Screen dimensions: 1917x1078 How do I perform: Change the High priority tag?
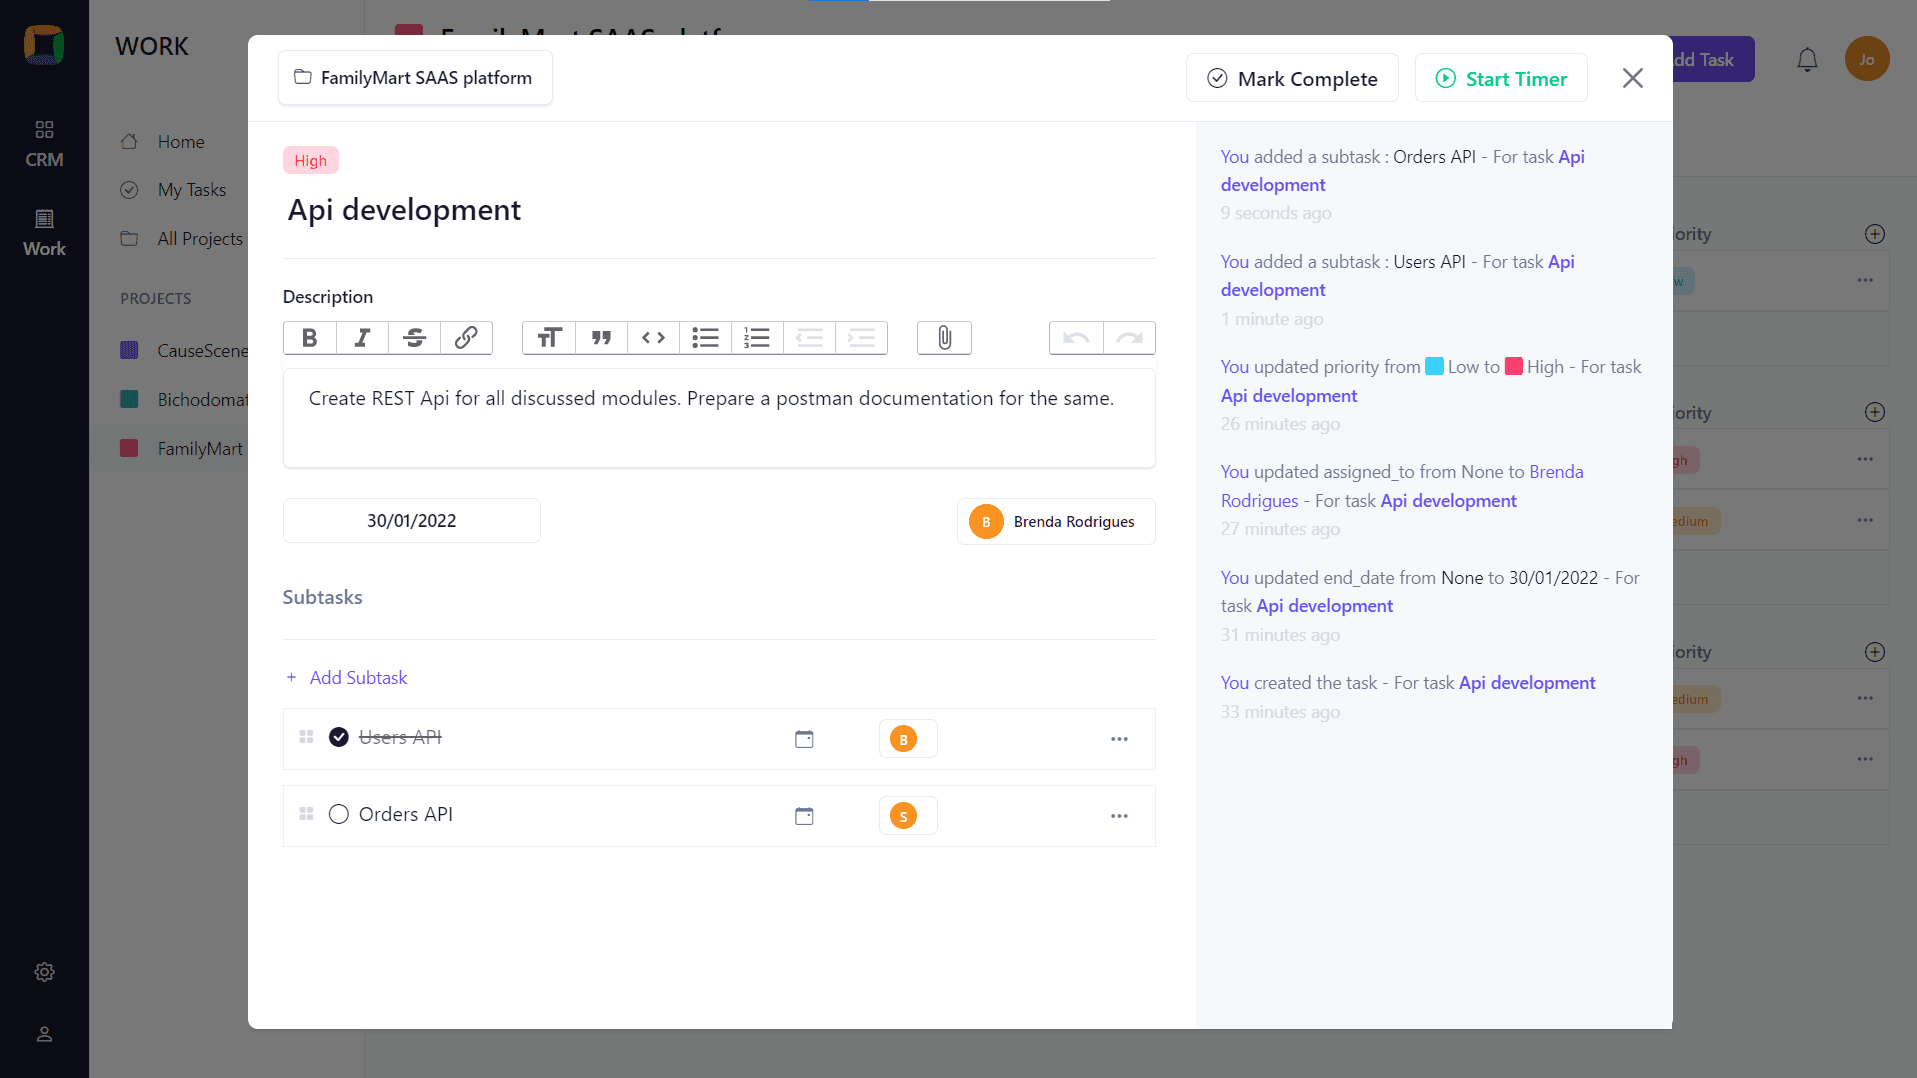310,161
